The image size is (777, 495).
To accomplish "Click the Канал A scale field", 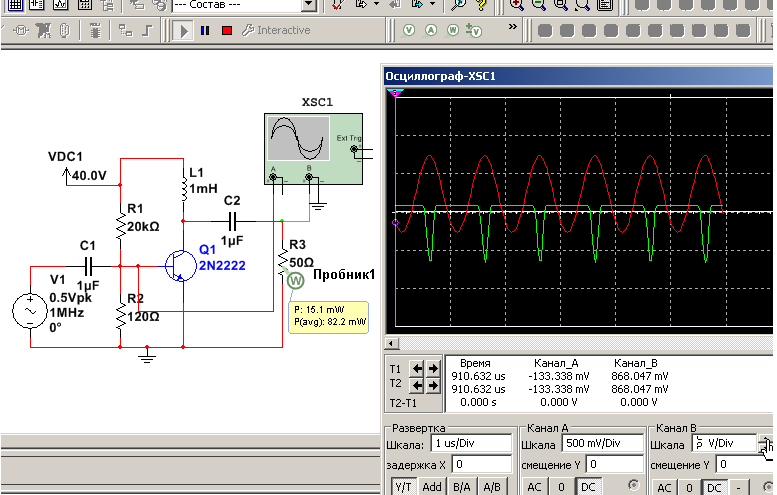I will 600,443.
